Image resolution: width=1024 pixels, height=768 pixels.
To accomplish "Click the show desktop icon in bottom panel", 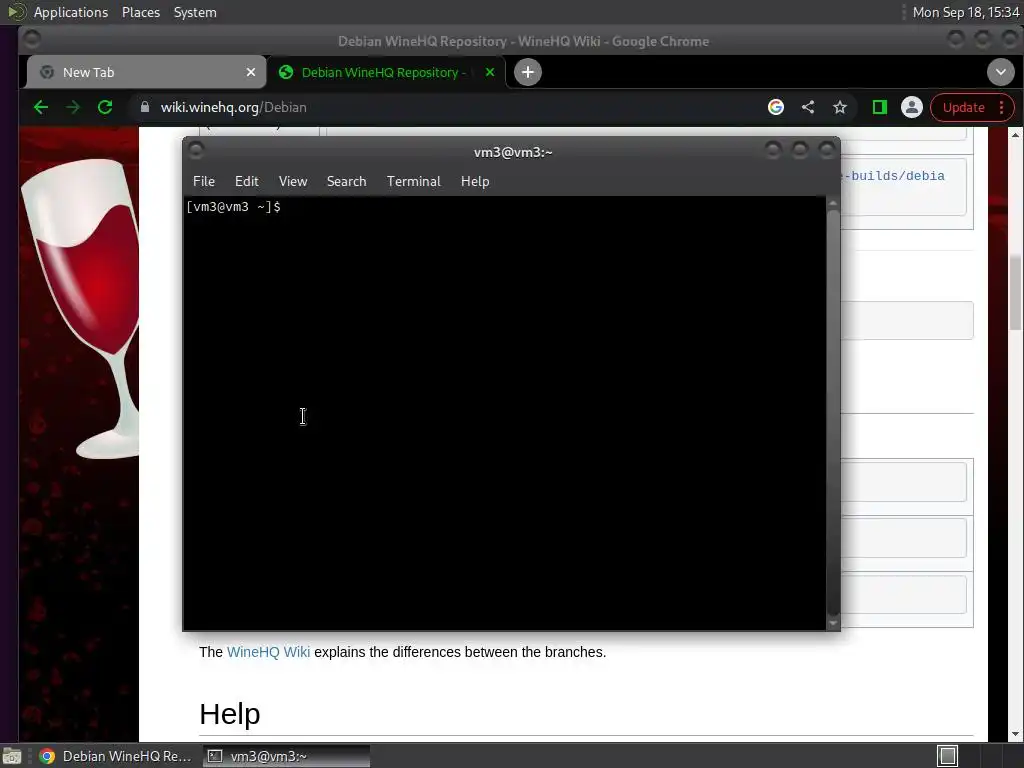I will 12,756.
